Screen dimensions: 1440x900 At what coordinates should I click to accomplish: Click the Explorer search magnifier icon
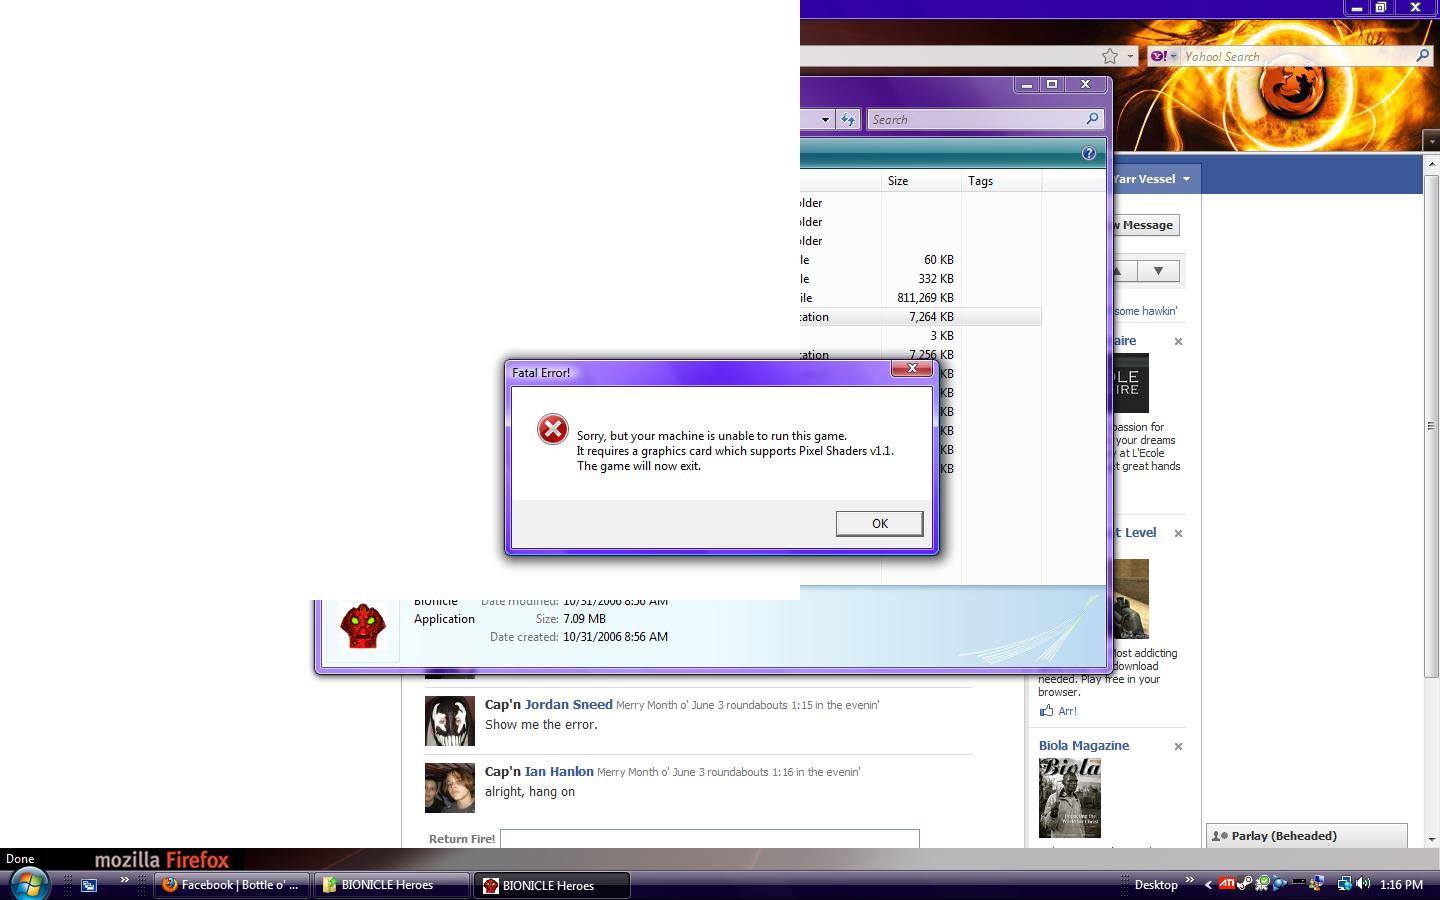tap(1092, 119)
